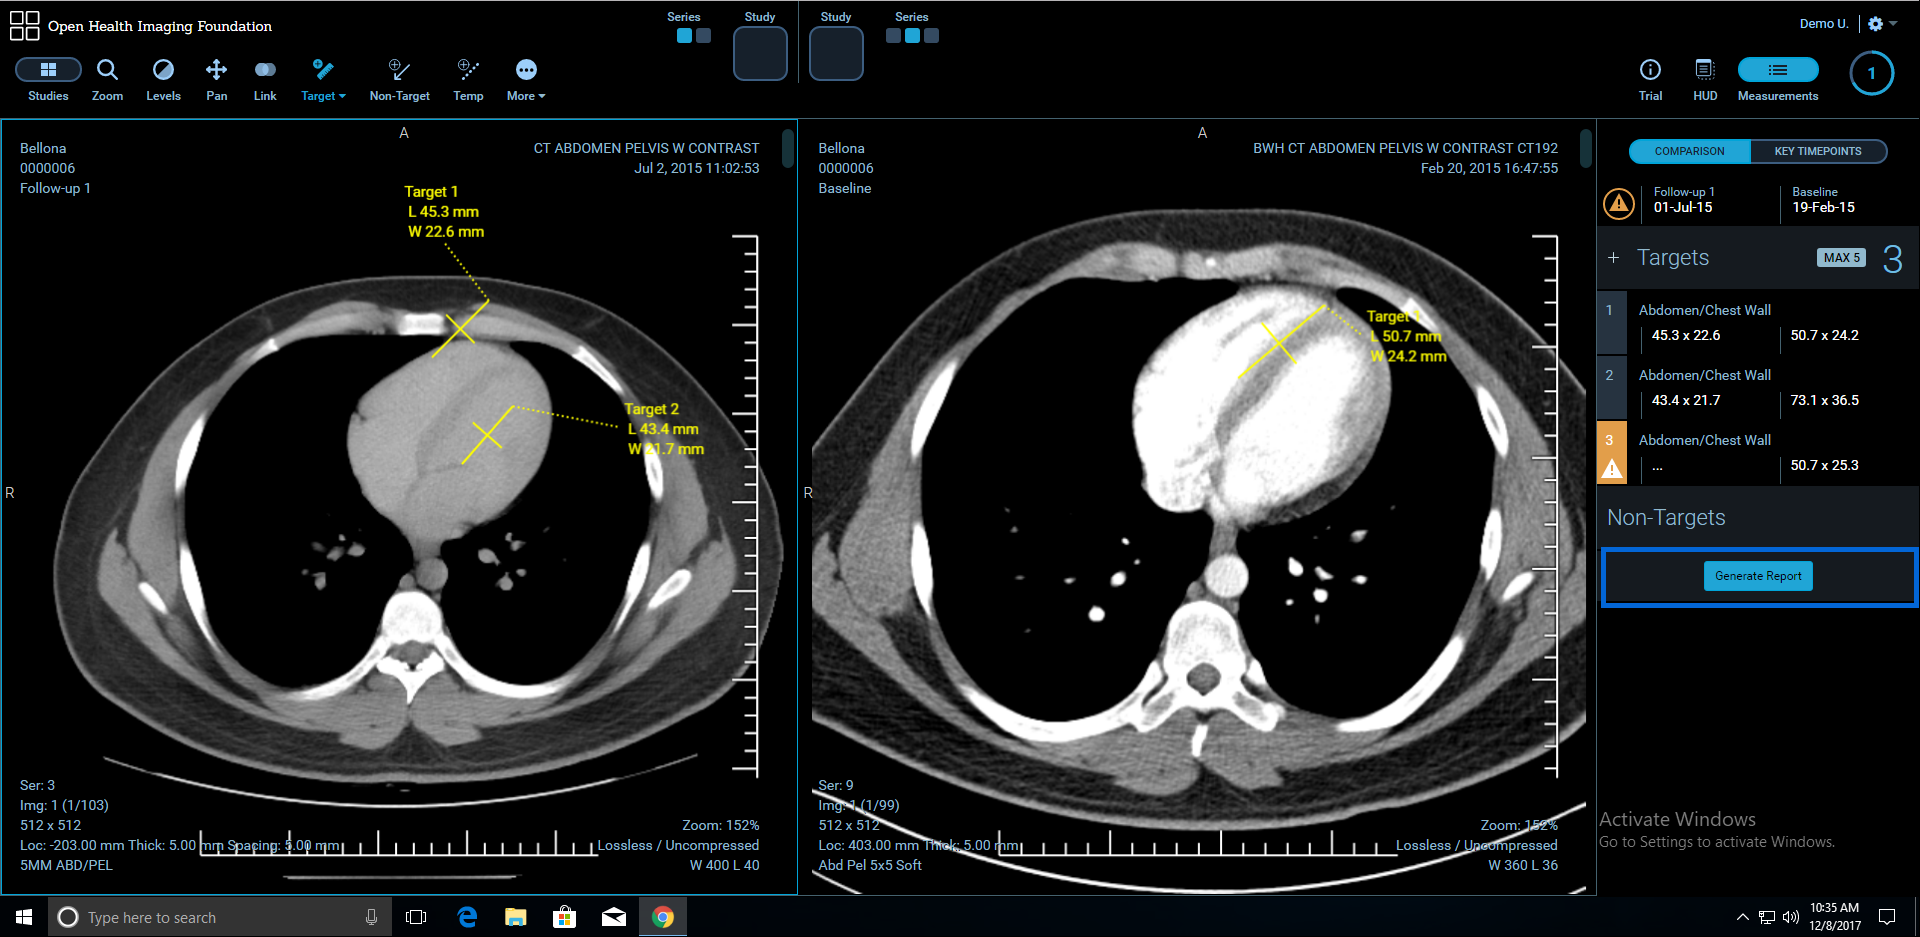This screenshot has height=937, width=1920.
Task: Toggle the Studies panel
Action: pos(48,79)
